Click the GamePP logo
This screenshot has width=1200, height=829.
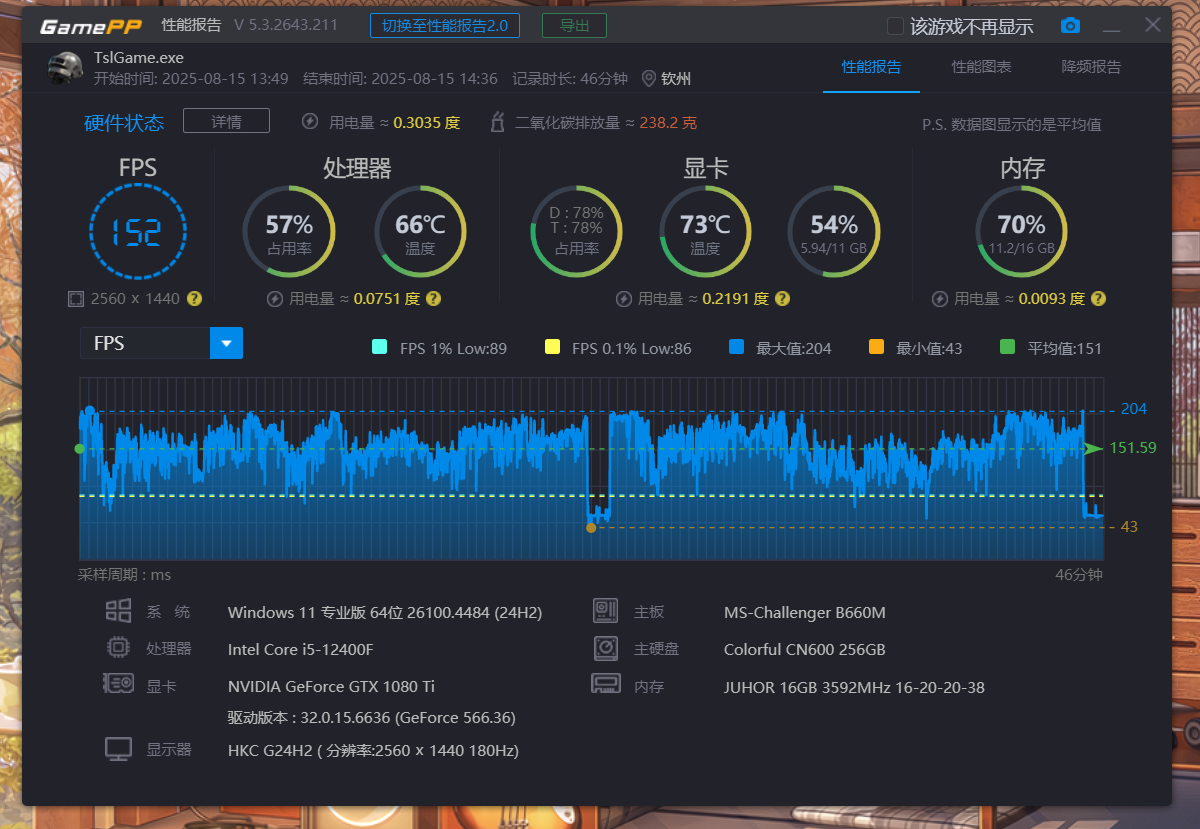click(91, 26)
